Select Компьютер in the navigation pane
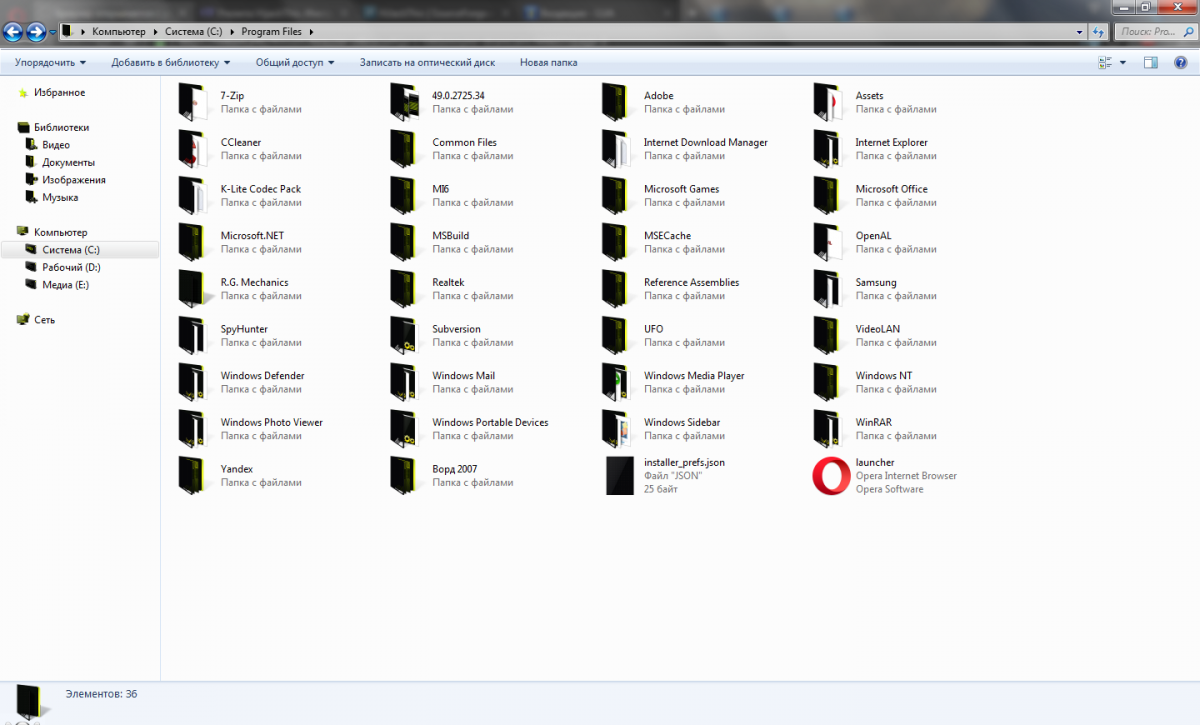1200x725 pixels. (60, 232)
